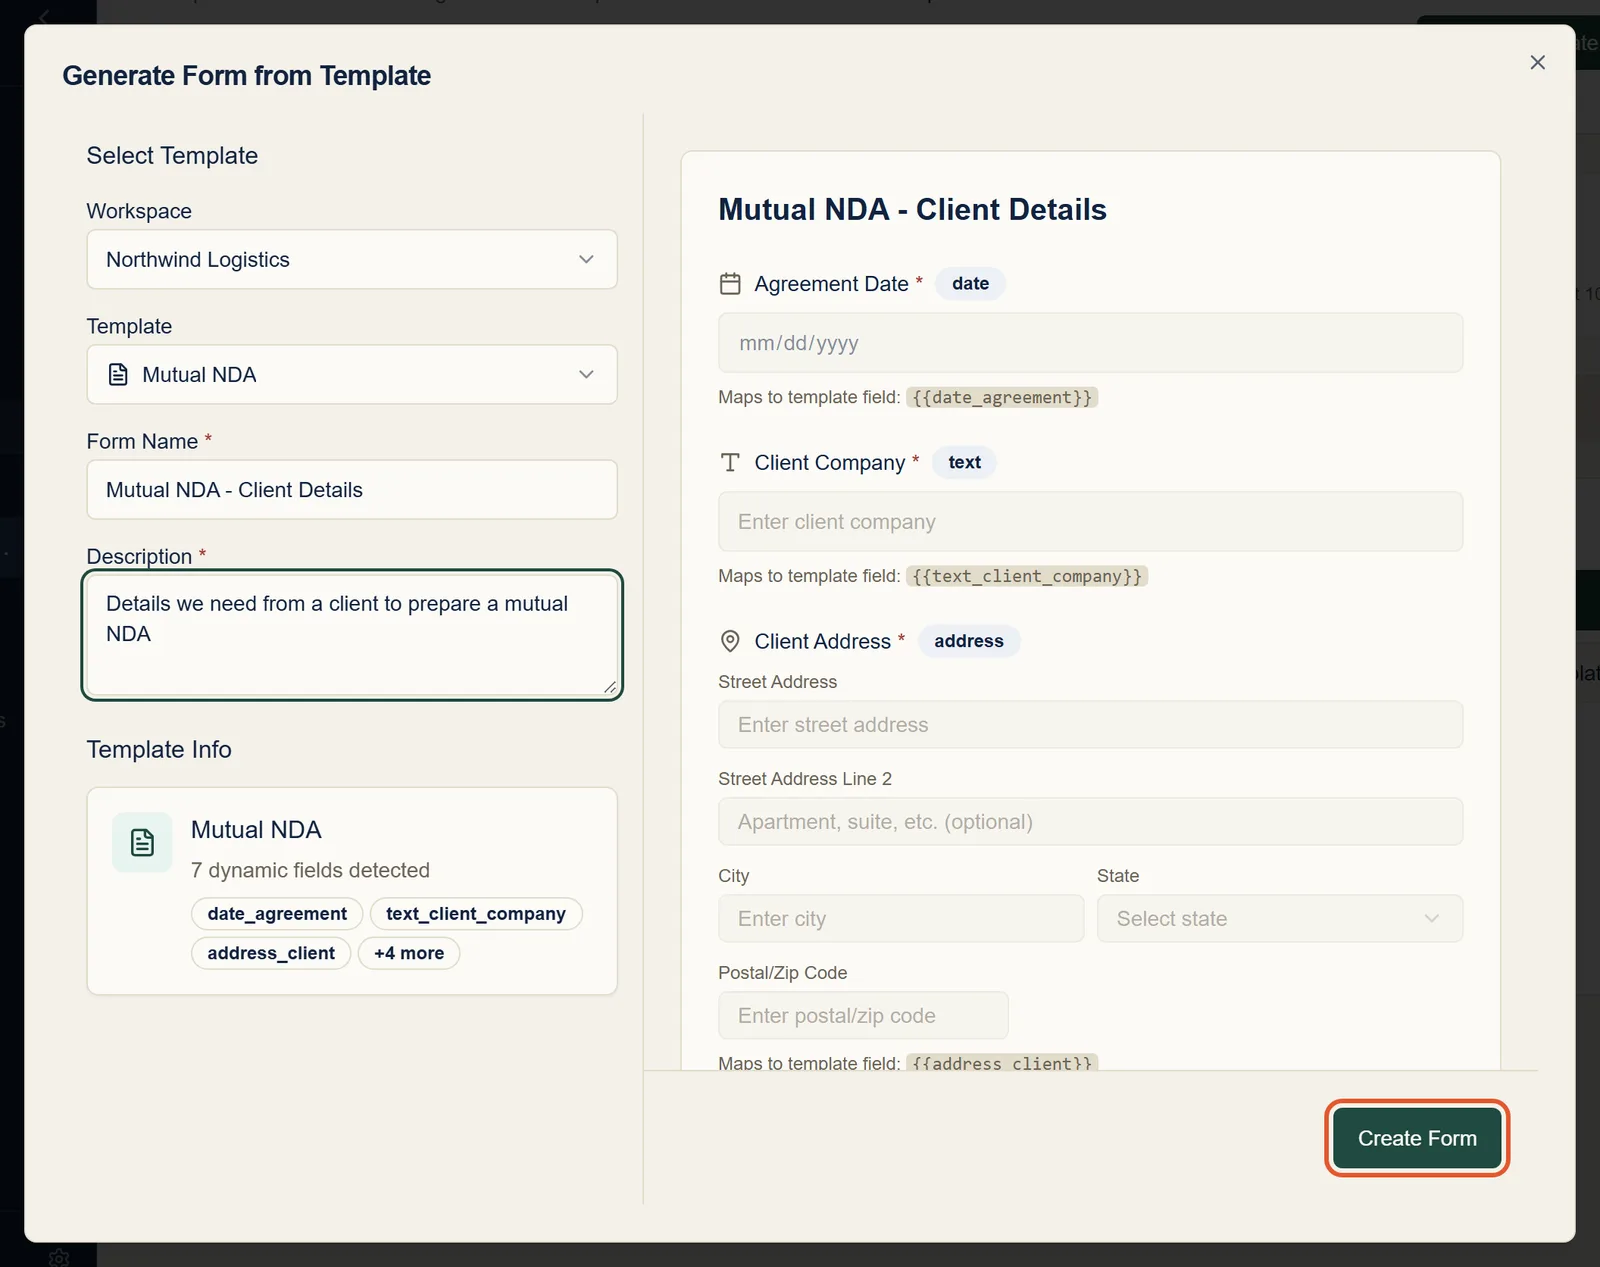
Task: Click into the Description text area
Action: point(352,635)
